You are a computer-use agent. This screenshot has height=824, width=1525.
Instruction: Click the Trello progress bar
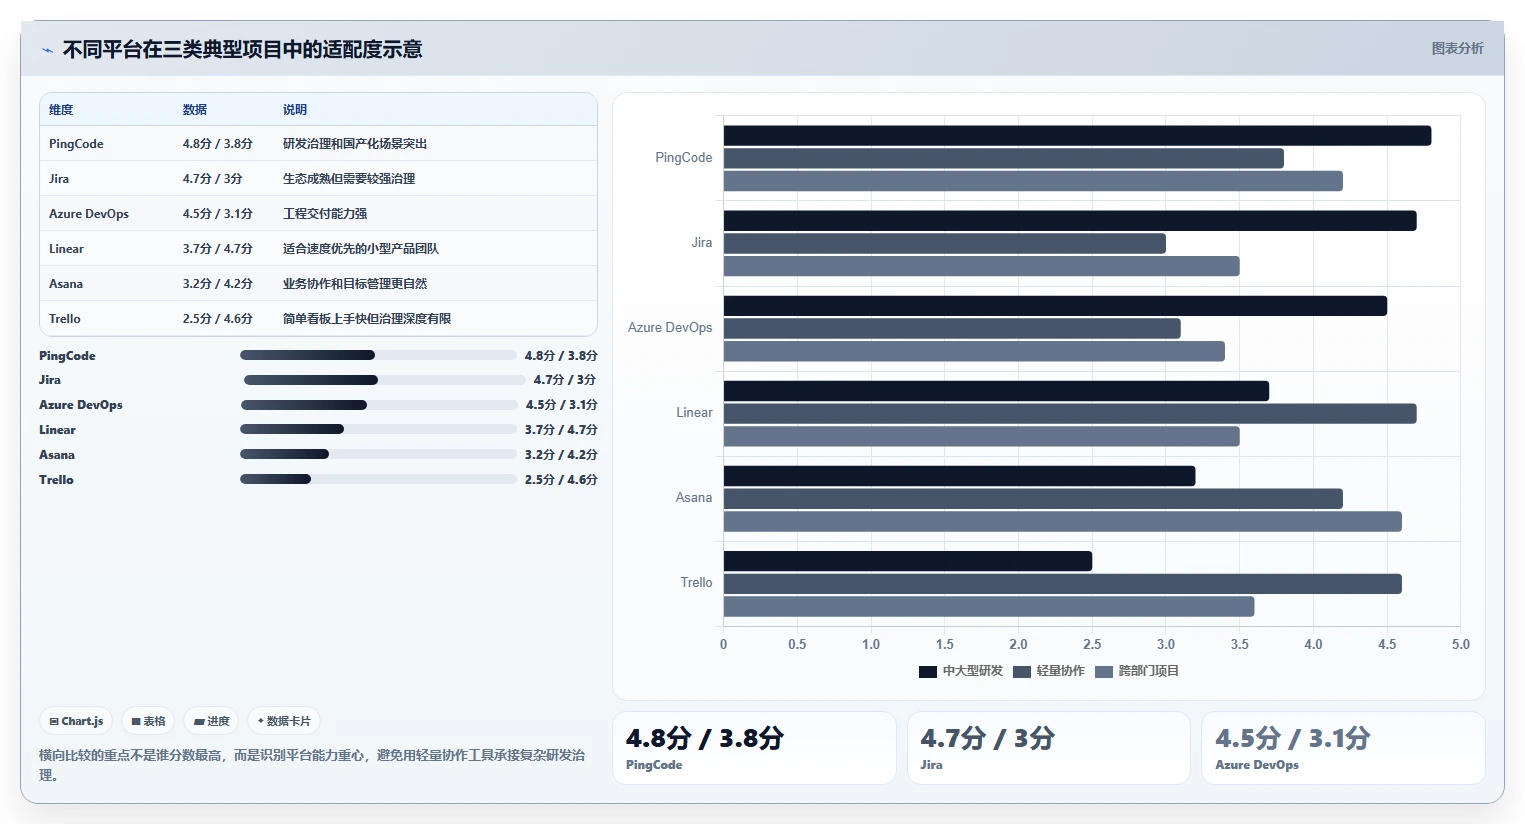[378, 480]
